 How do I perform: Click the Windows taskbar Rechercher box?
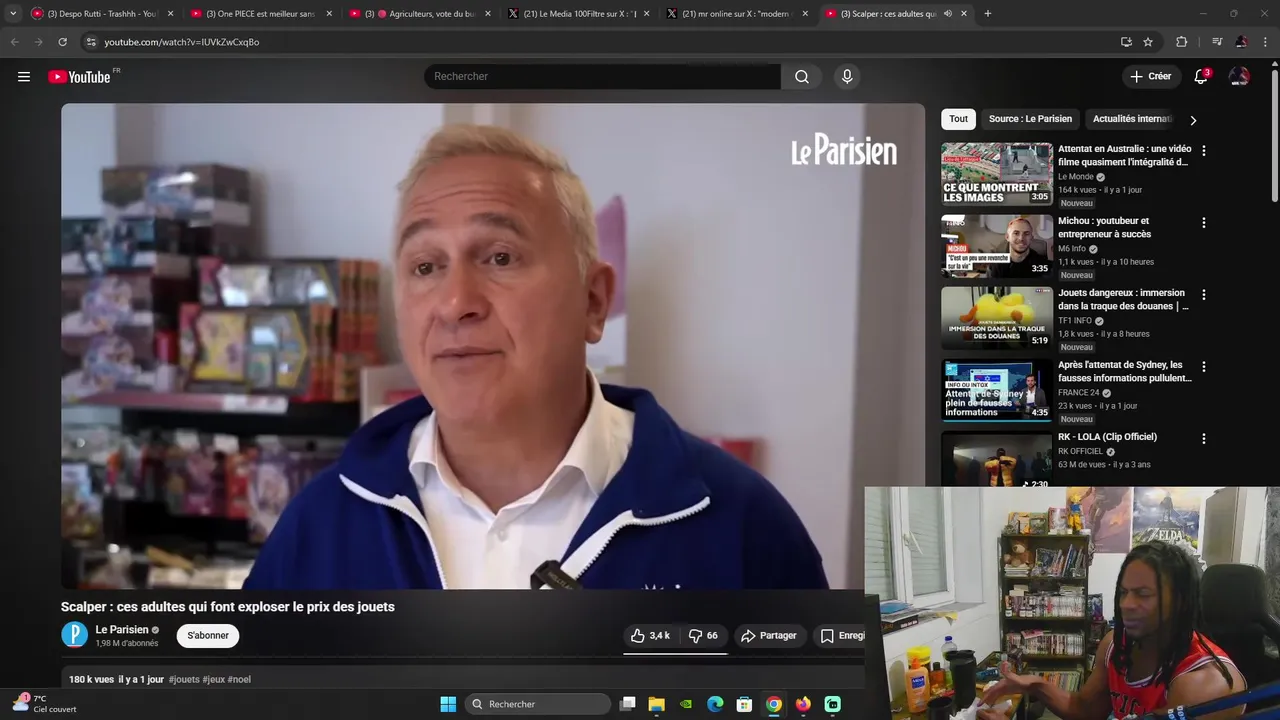pos(538,704)
